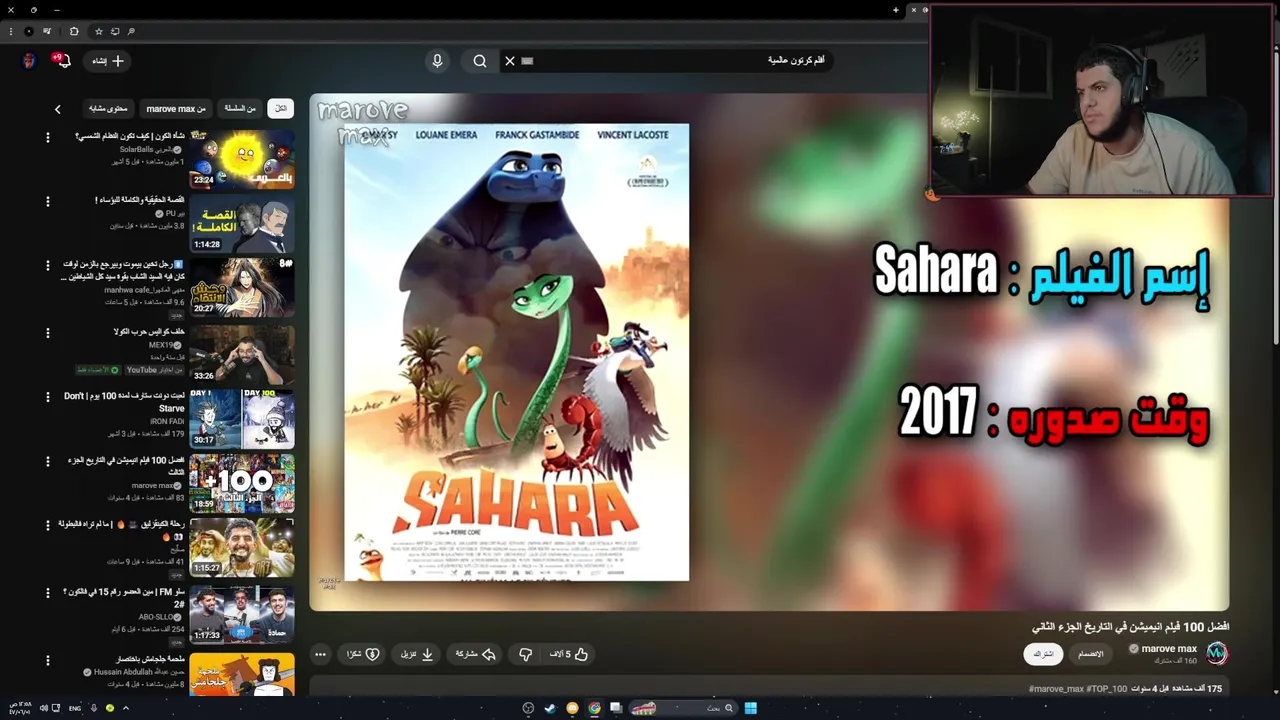Open options menu for ABO-SLLO video

(47, 592)
